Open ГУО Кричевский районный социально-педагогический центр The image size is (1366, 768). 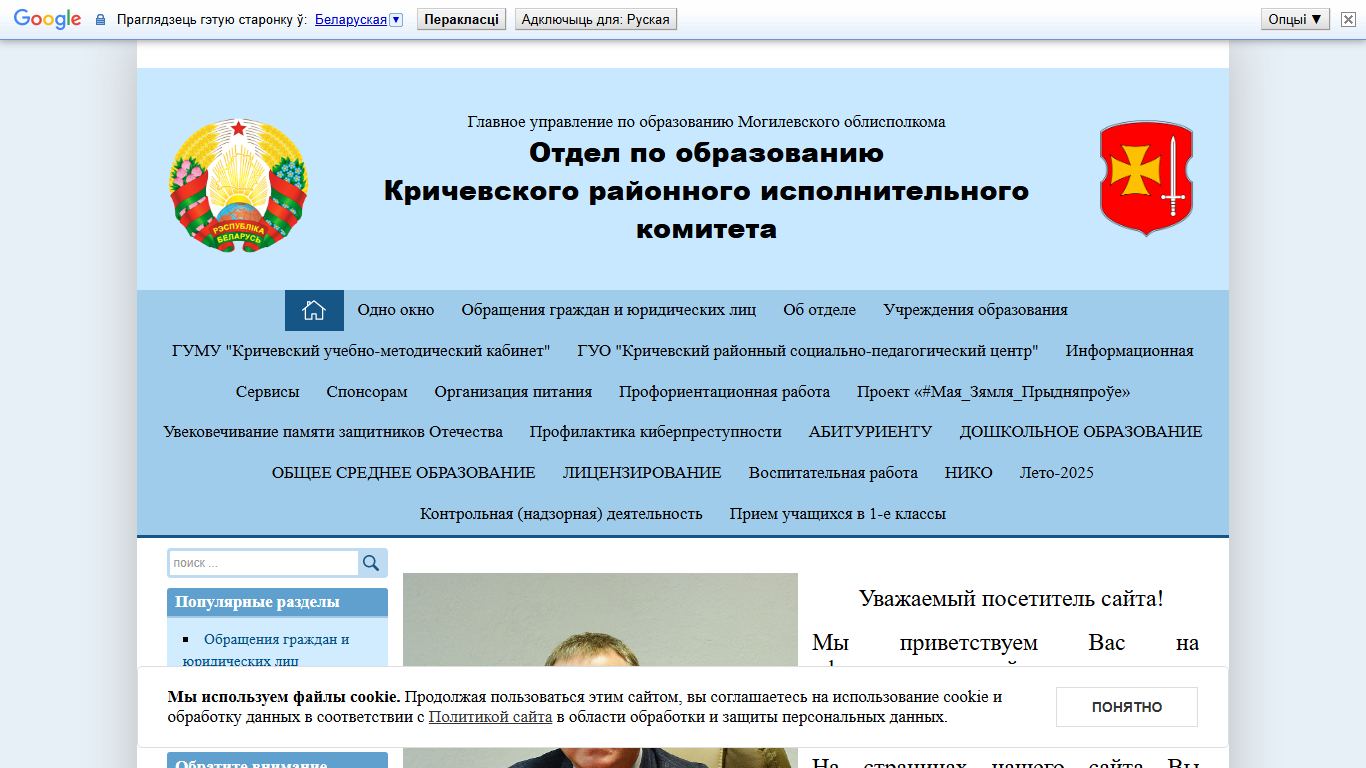coord(808,351)
